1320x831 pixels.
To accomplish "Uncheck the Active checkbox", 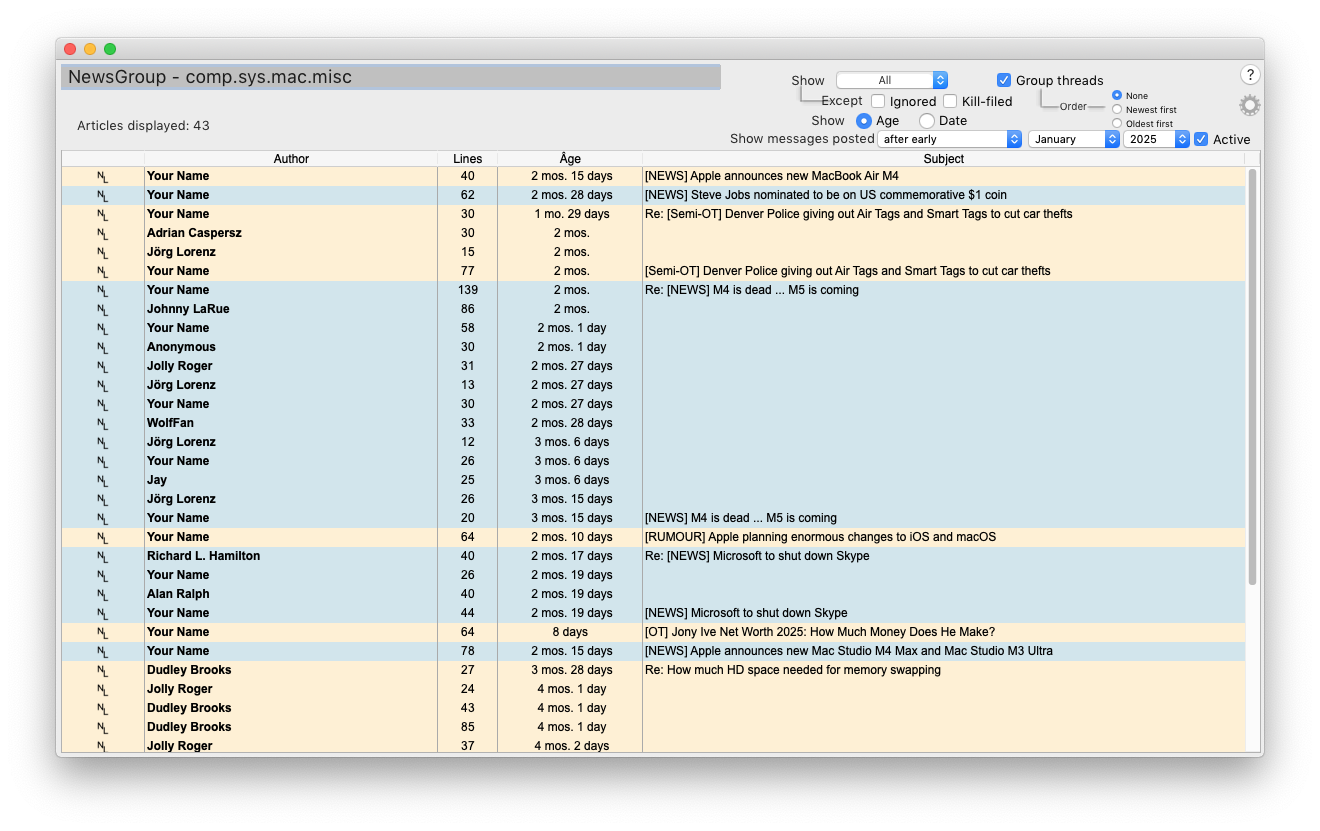I will (x=1200, y=139).
